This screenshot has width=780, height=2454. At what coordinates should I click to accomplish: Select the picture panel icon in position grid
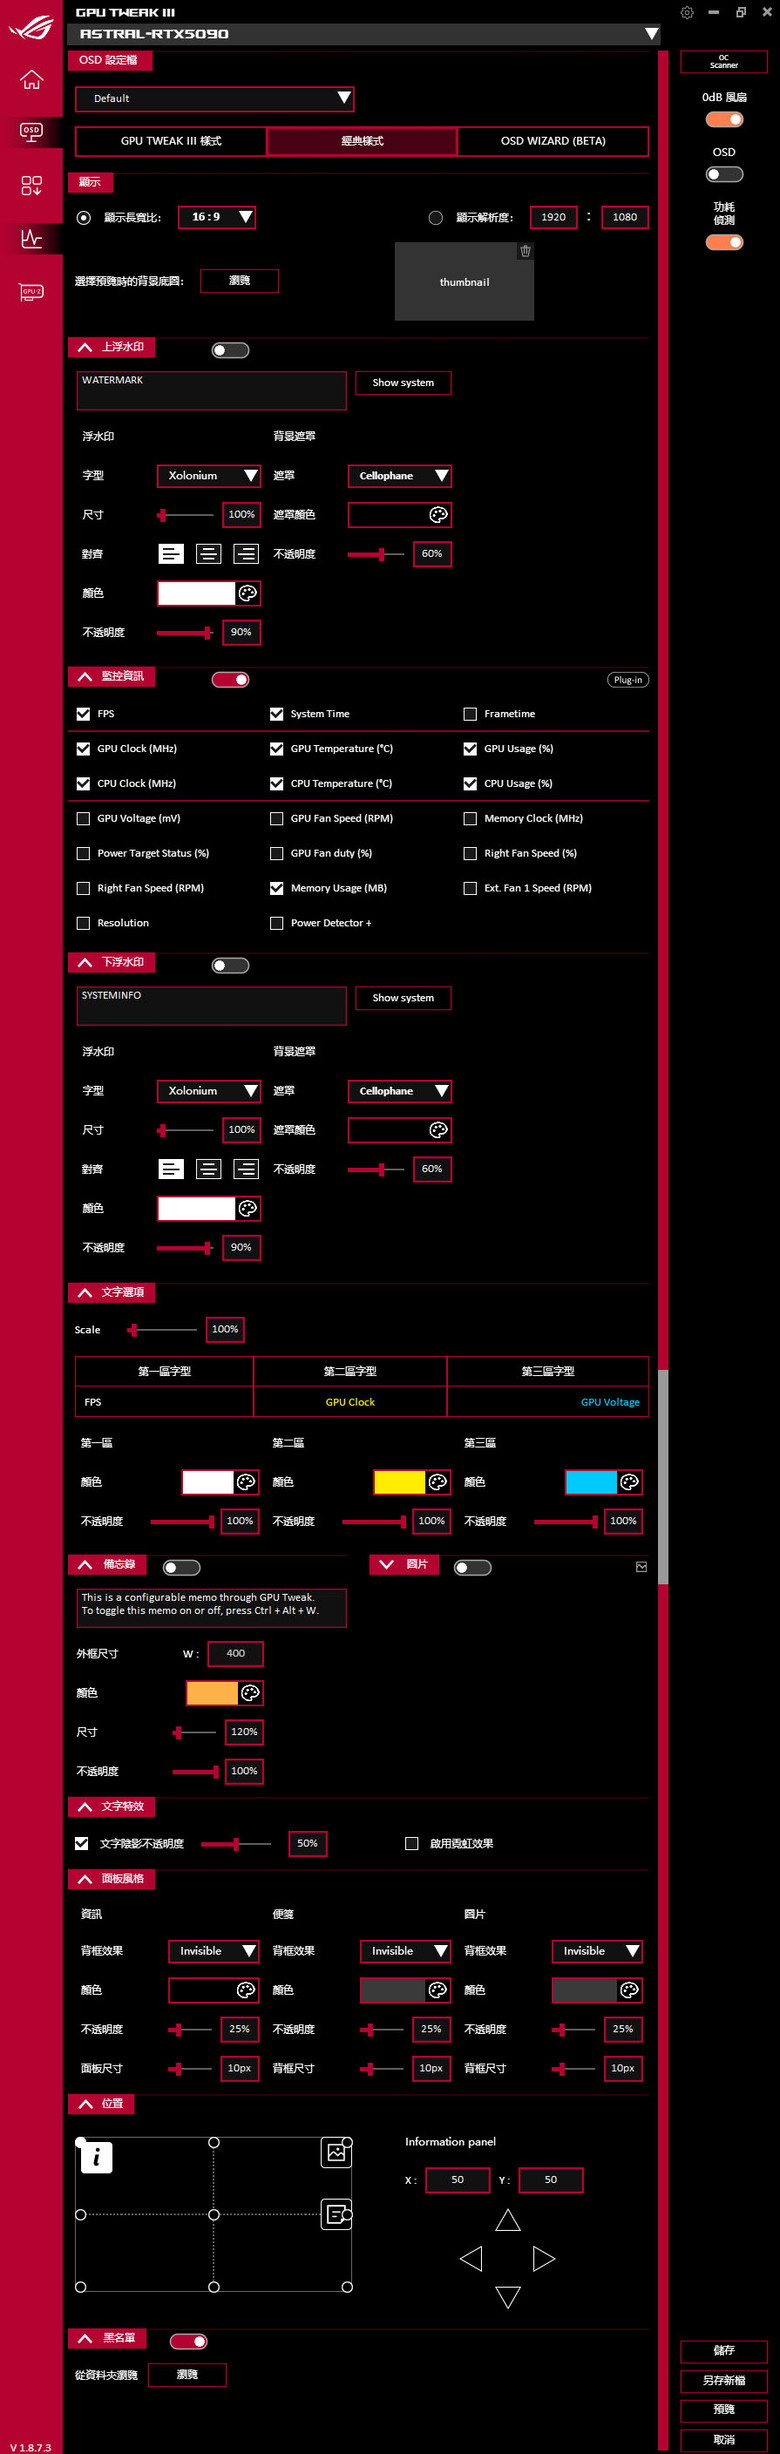point(336,2153)
